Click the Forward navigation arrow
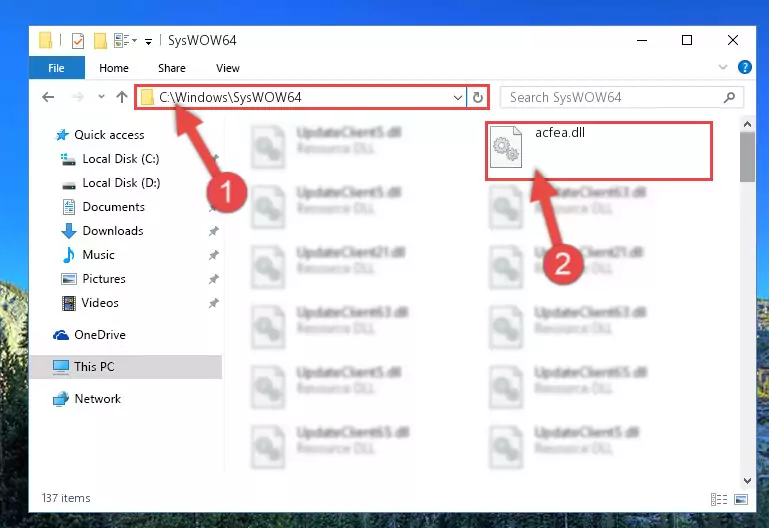 (77, 97)
